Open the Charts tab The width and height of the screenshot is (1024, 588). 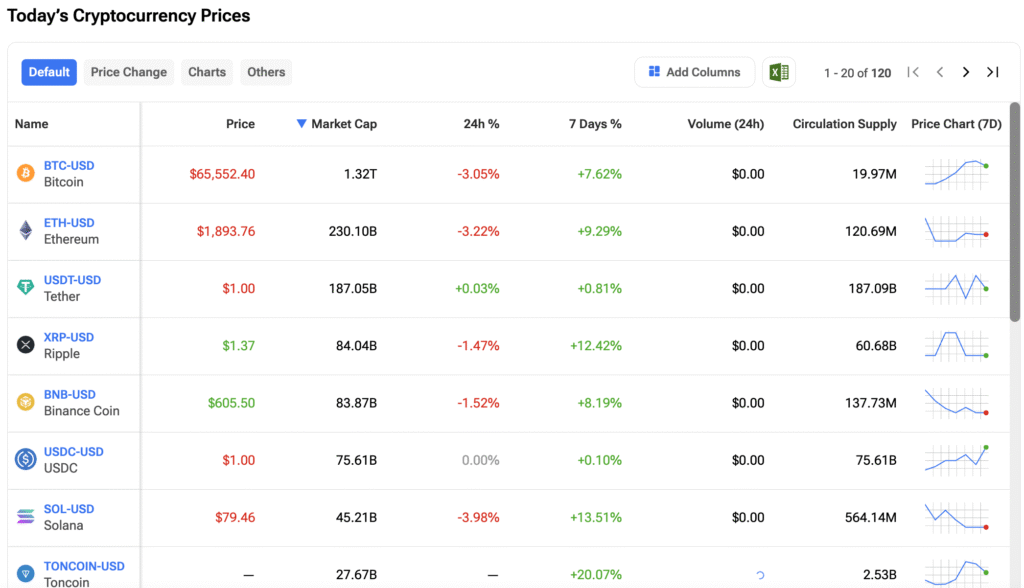[207, 72]
